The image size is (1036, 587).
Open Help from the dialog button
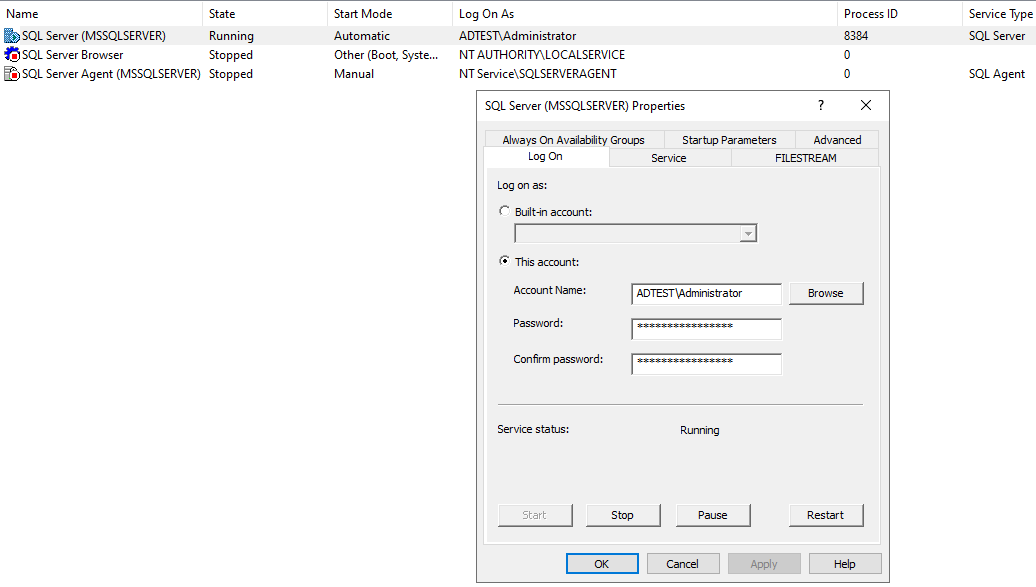pyautogui.click(x=845, y=564)
